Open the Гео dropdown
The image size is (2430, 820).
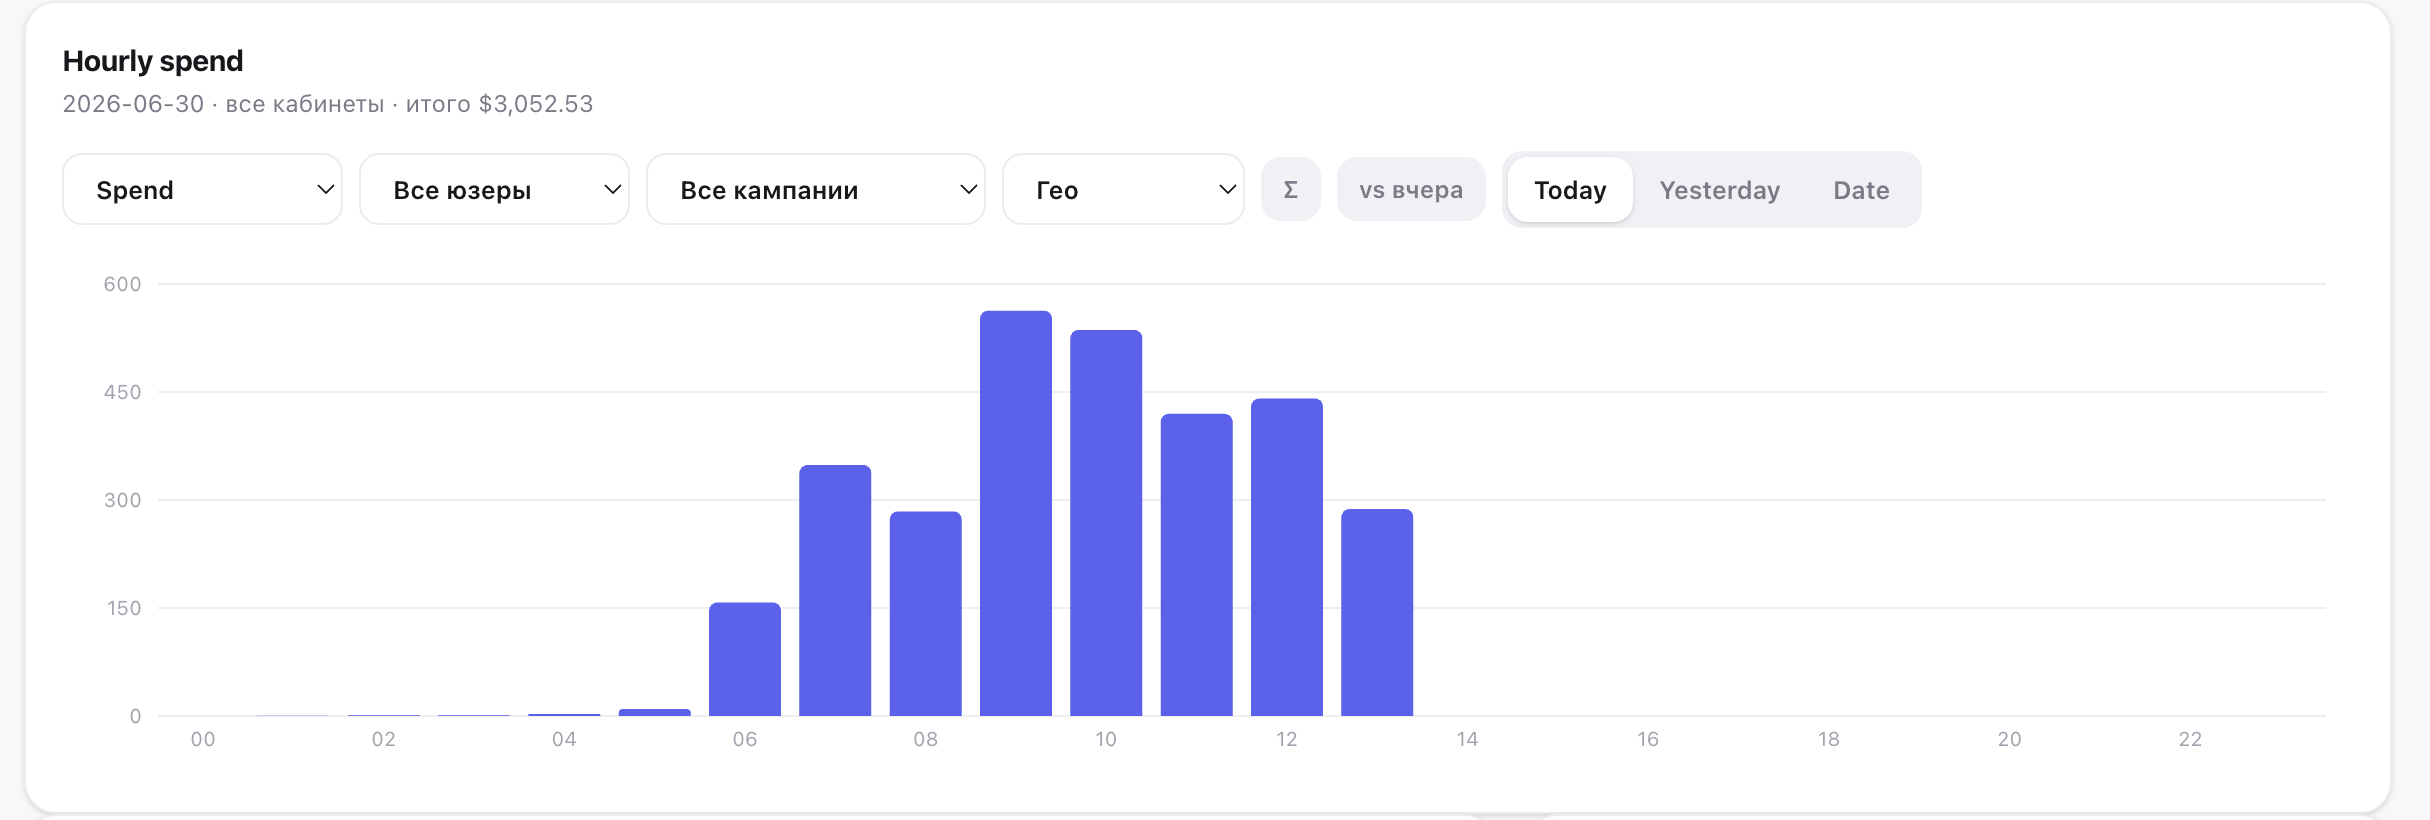click(1123, 189)
